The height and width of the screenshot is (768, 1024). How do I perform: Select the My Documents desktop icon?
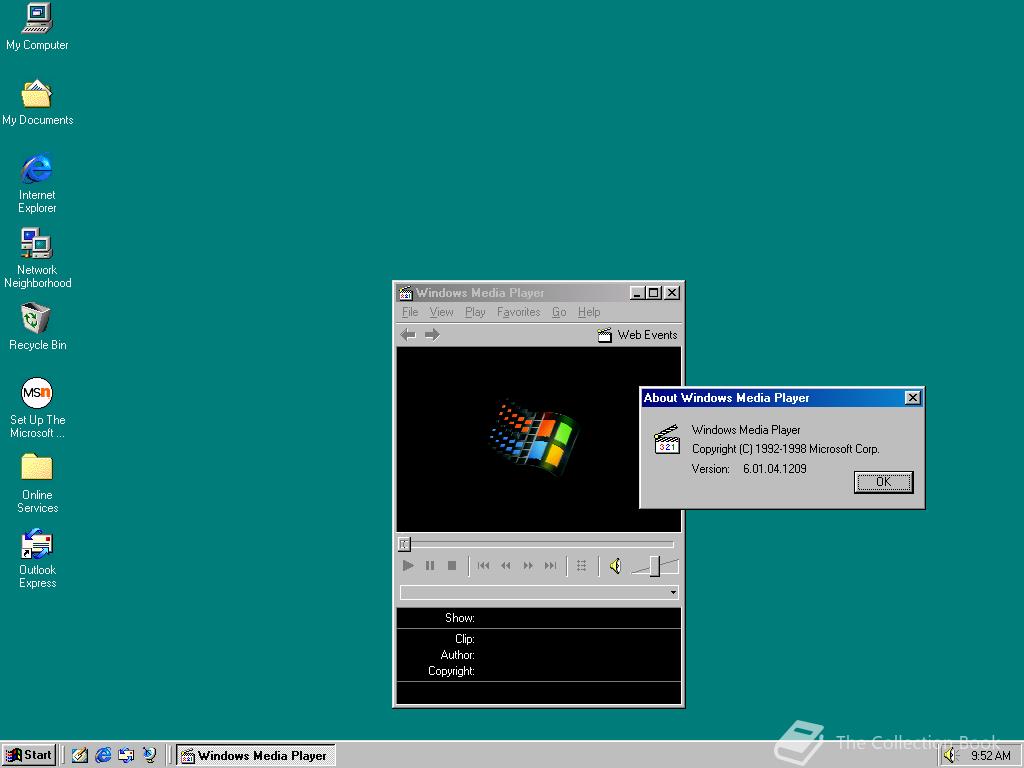(37, 102)
